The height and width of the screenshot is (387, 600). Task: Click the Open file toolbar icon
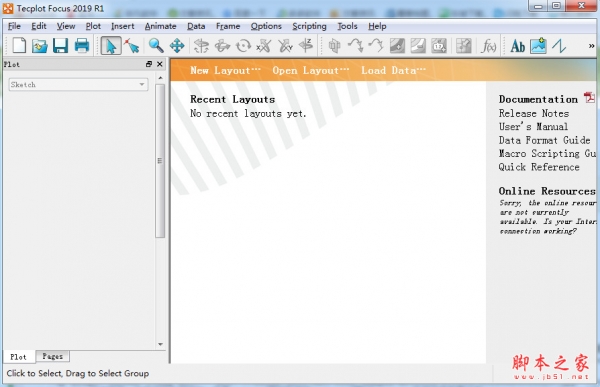[40, 46]
